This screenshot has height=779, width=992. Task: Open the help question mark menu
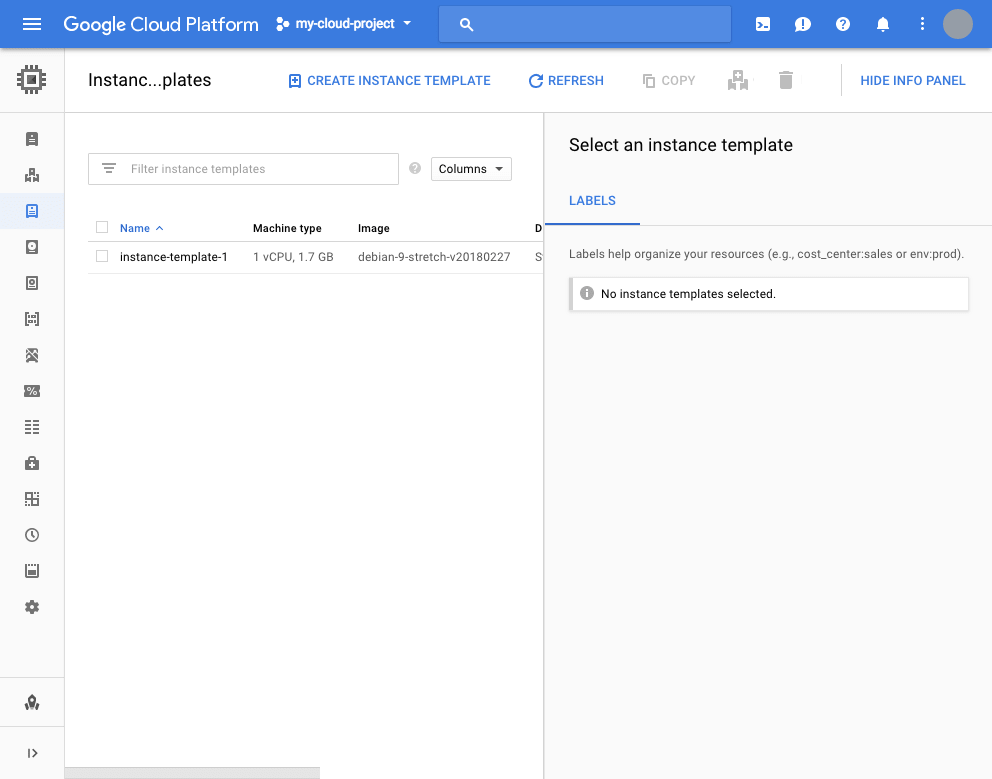[842, 24]
